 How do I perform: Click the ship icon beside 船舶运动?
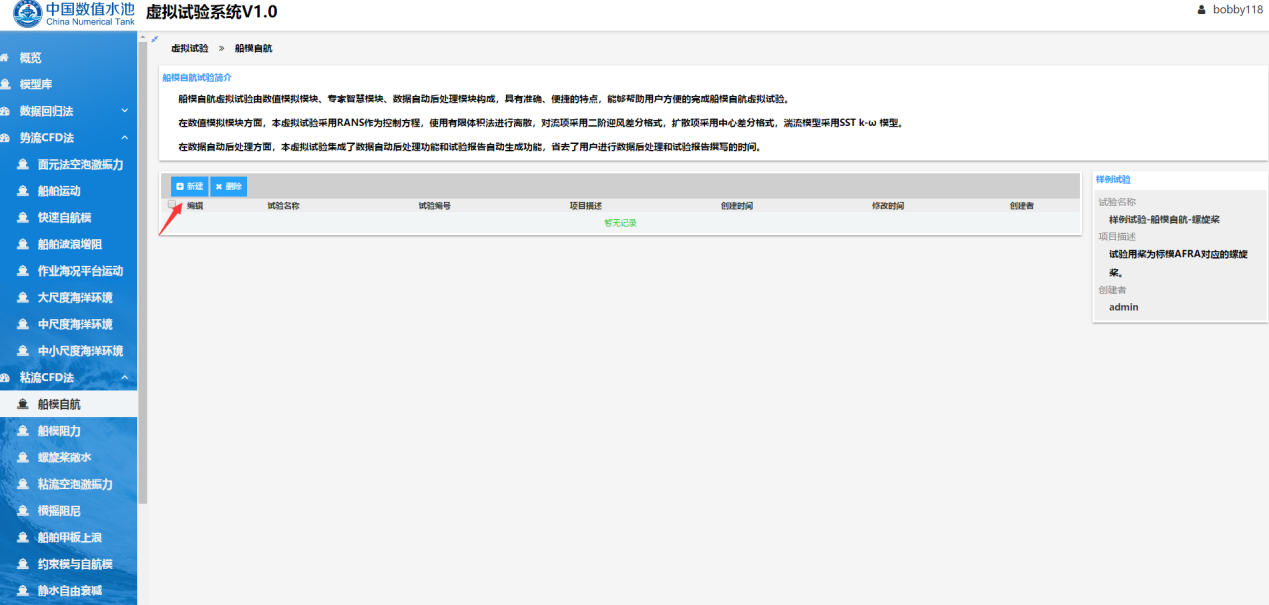coord(23,191)
